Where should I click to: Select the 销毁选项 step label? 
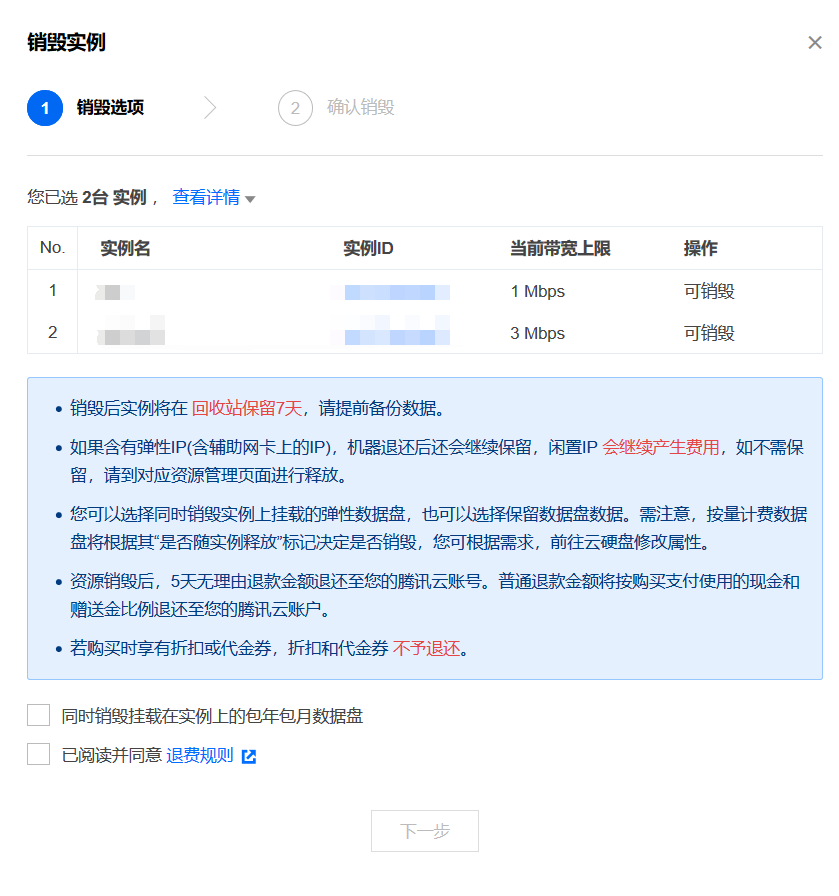110,108
